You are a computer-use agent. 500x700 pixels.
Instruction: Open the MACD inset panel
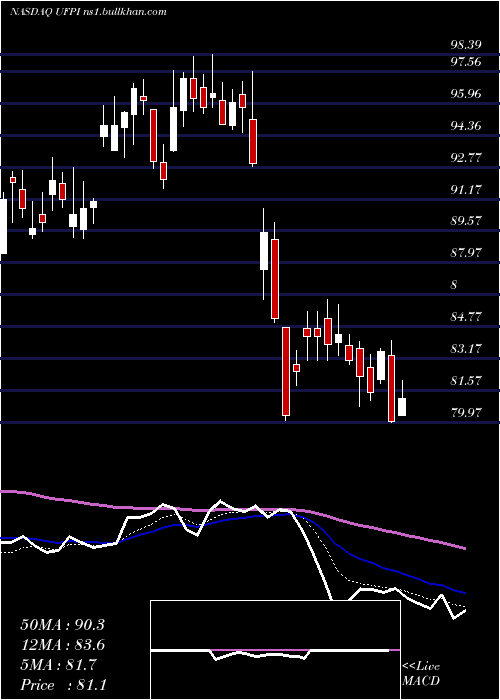275,650
